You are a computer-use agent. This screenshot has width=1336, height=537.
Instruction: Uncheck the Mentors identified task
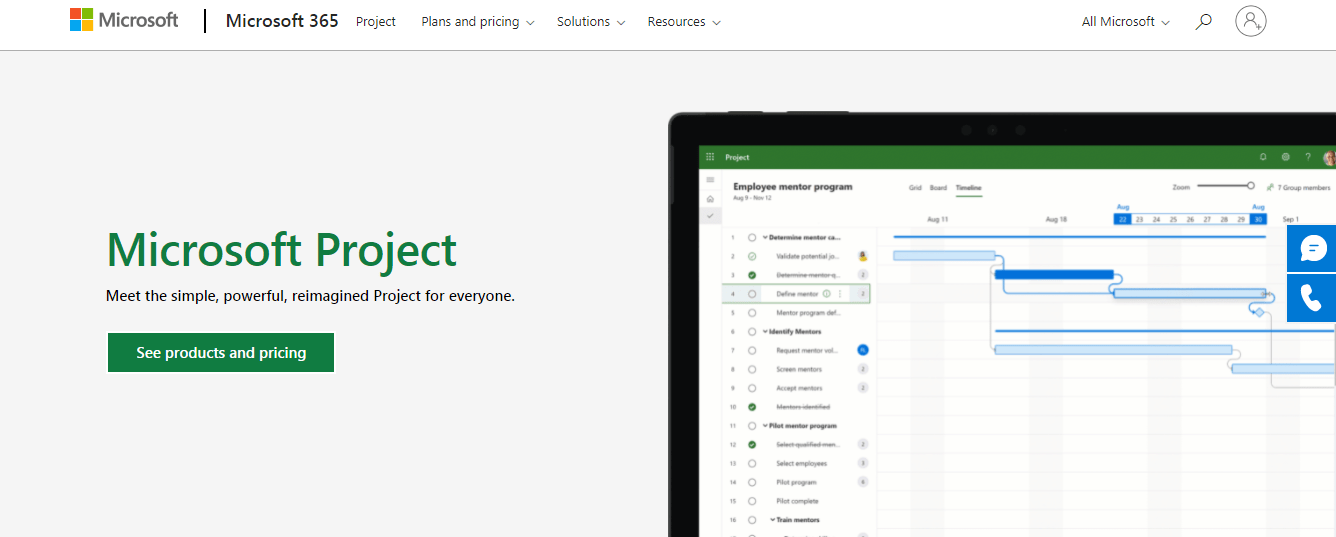click(x=752, y=407)
